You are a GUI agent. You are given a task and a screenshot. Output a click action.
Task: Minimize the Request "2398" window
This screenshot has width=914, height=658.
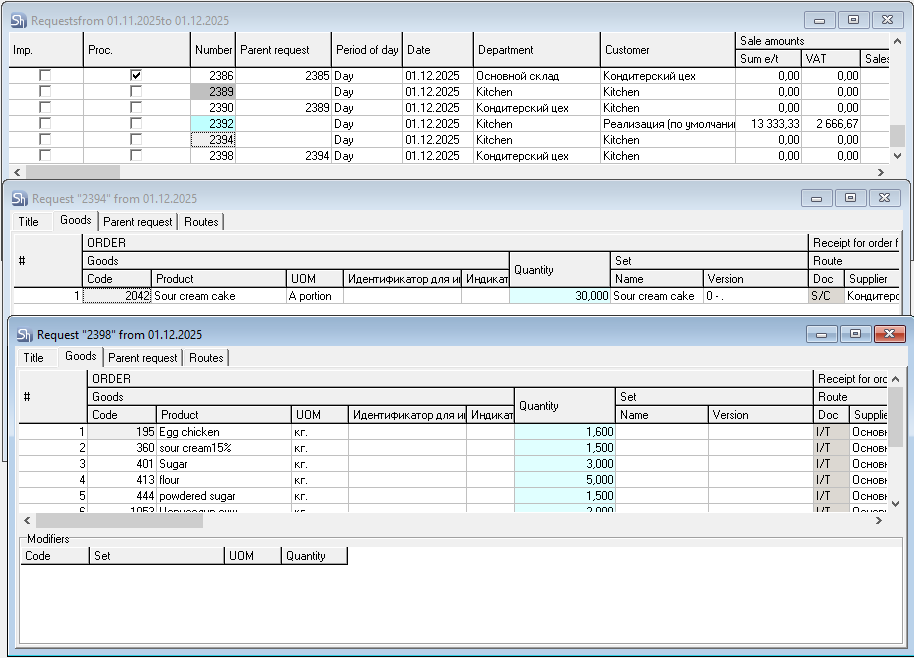click(x=822, y=334)
